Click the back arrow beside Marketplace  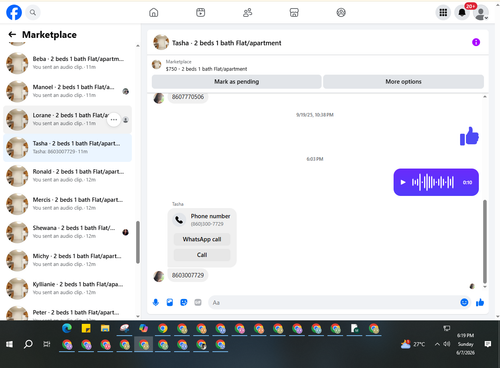[12, 34]
